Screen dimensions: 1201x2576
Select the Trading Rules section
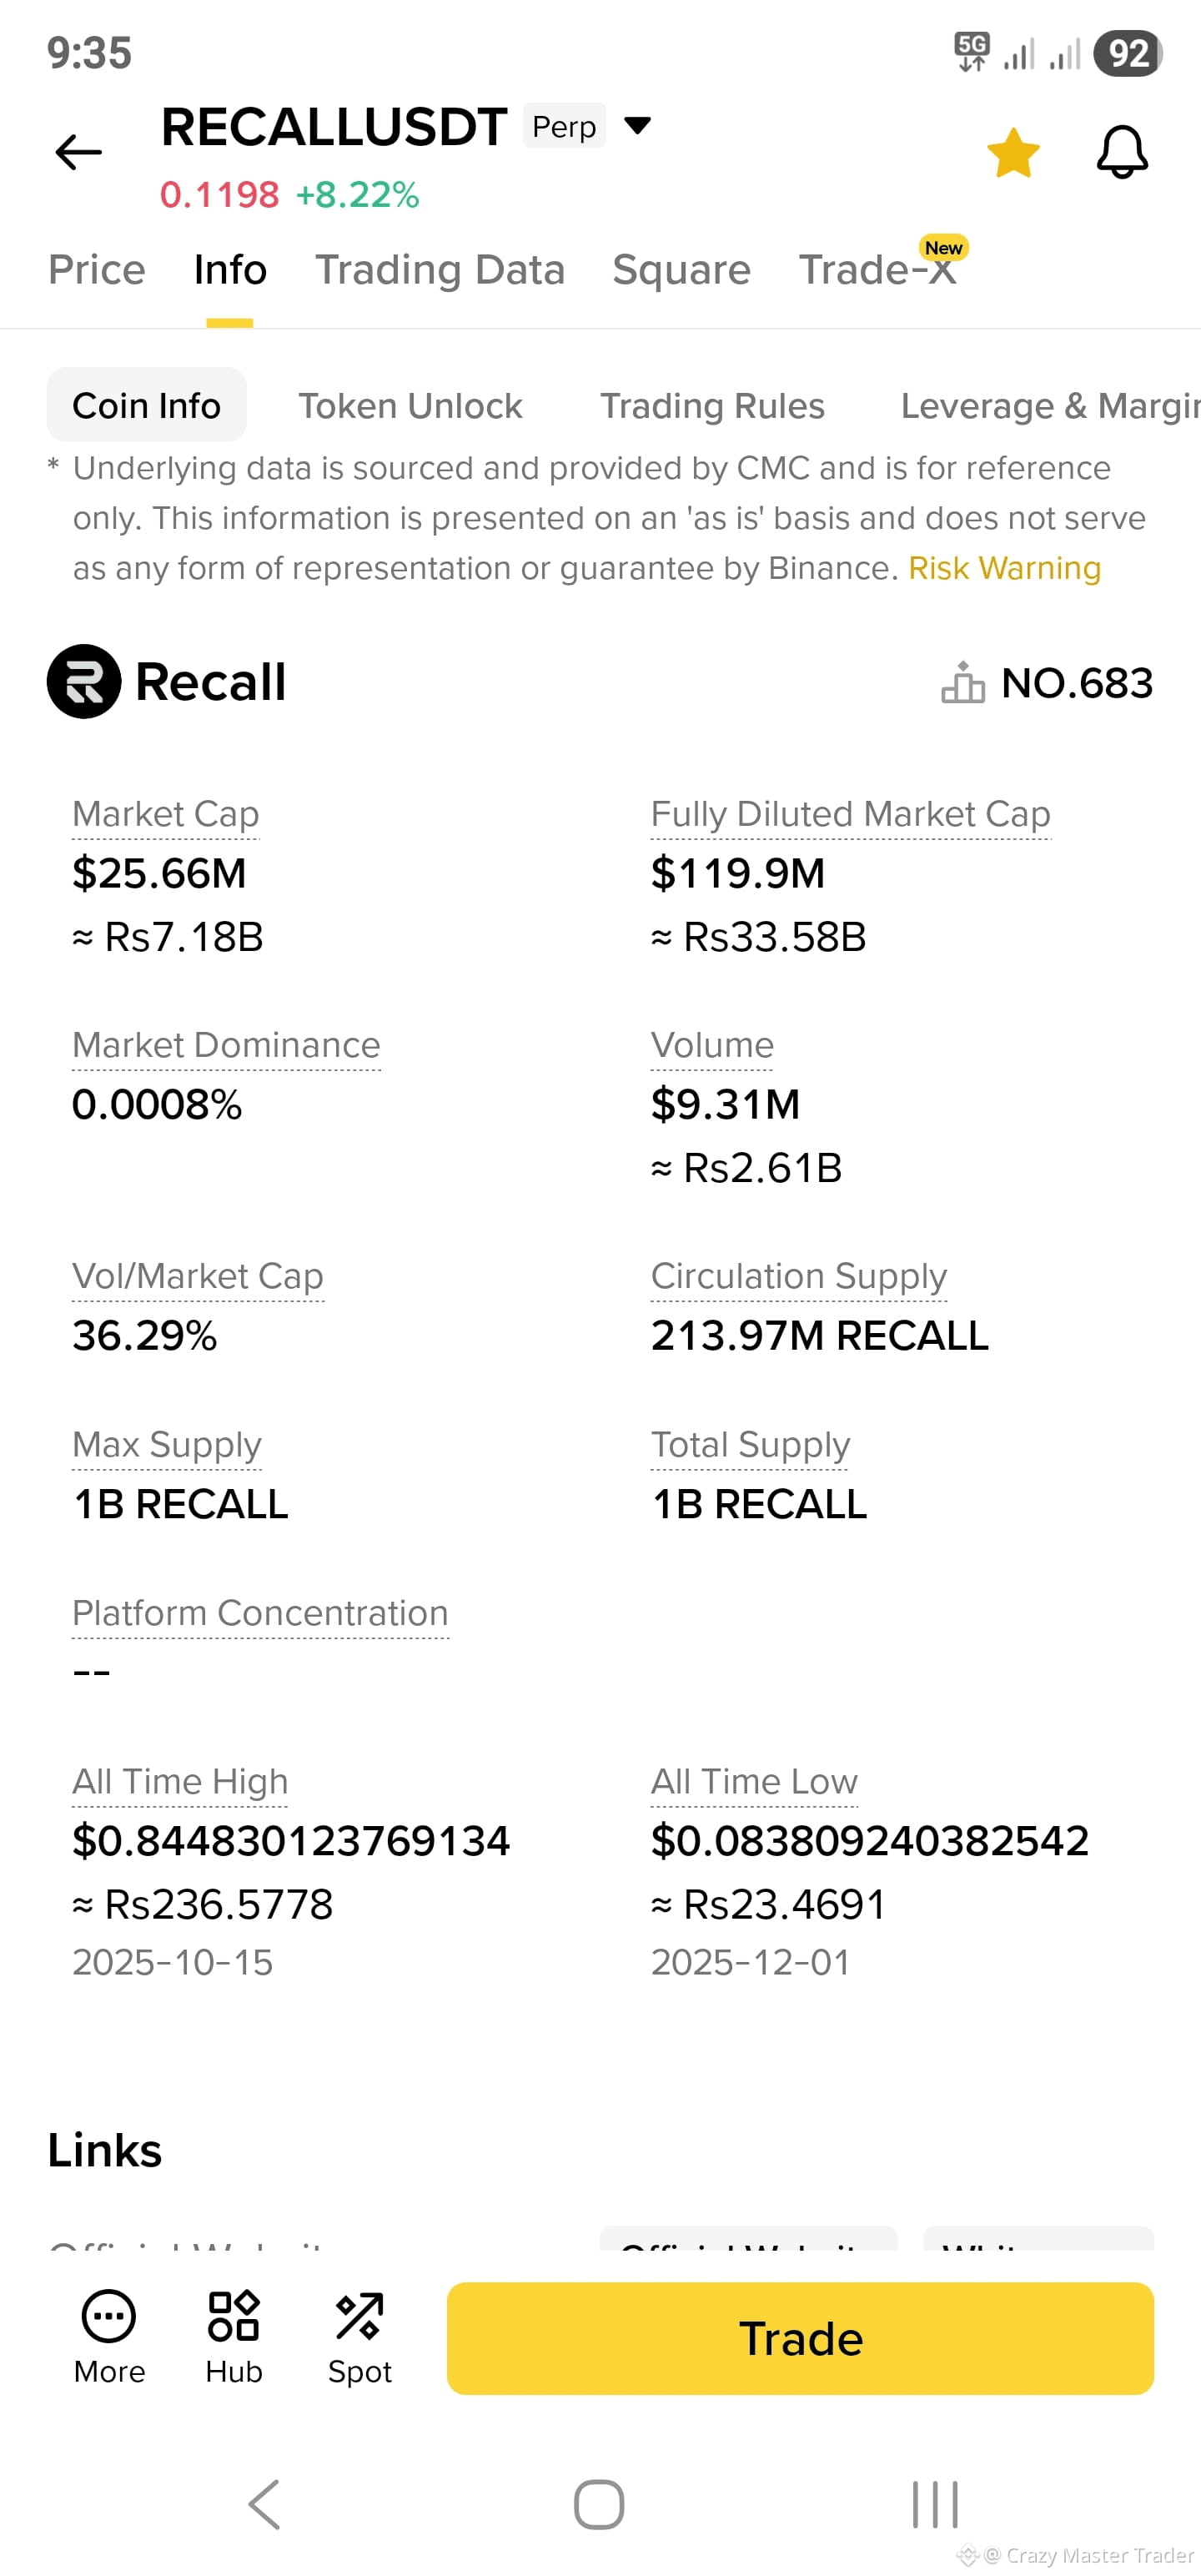712,406
